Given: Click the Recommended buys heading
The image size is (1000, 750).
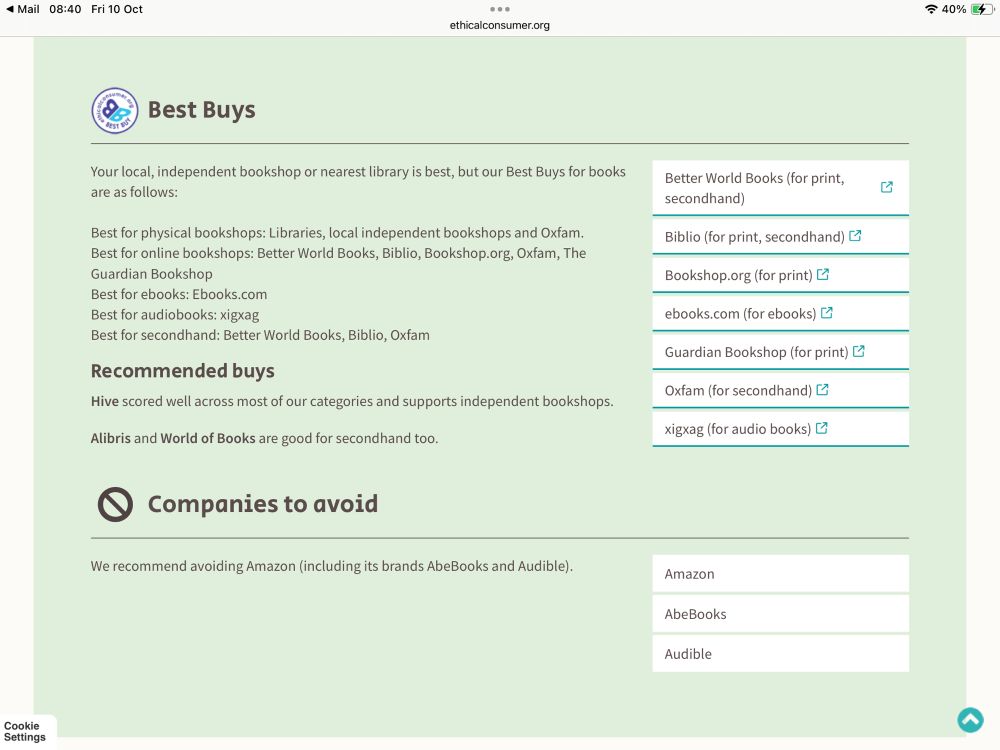Looking at the screenshot, I should pyautogui.click(x=182, y=371).
